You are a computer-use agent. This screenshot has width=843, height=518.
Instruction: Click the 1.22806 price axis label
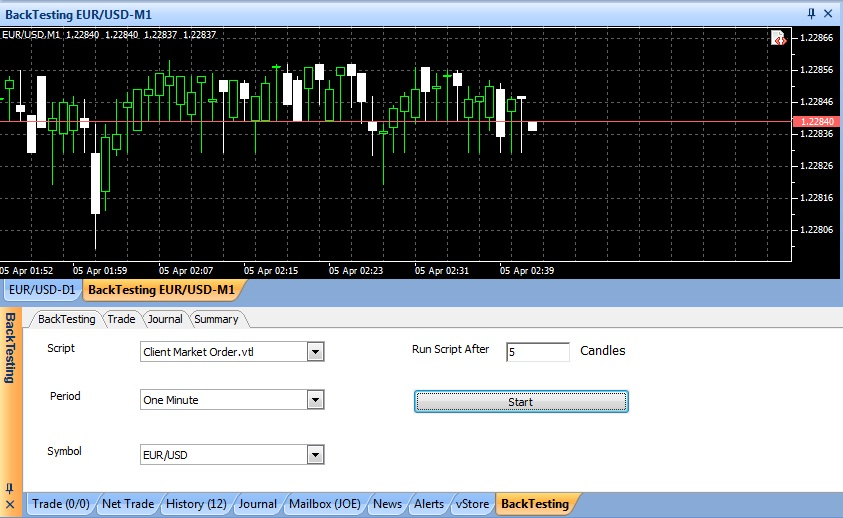tap(817, 230)
